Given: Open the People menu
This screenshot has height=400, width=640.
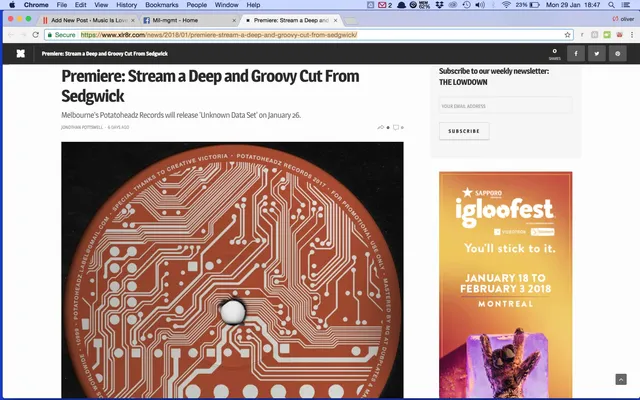Looking at the screenshot, I should tap(197, 5).
